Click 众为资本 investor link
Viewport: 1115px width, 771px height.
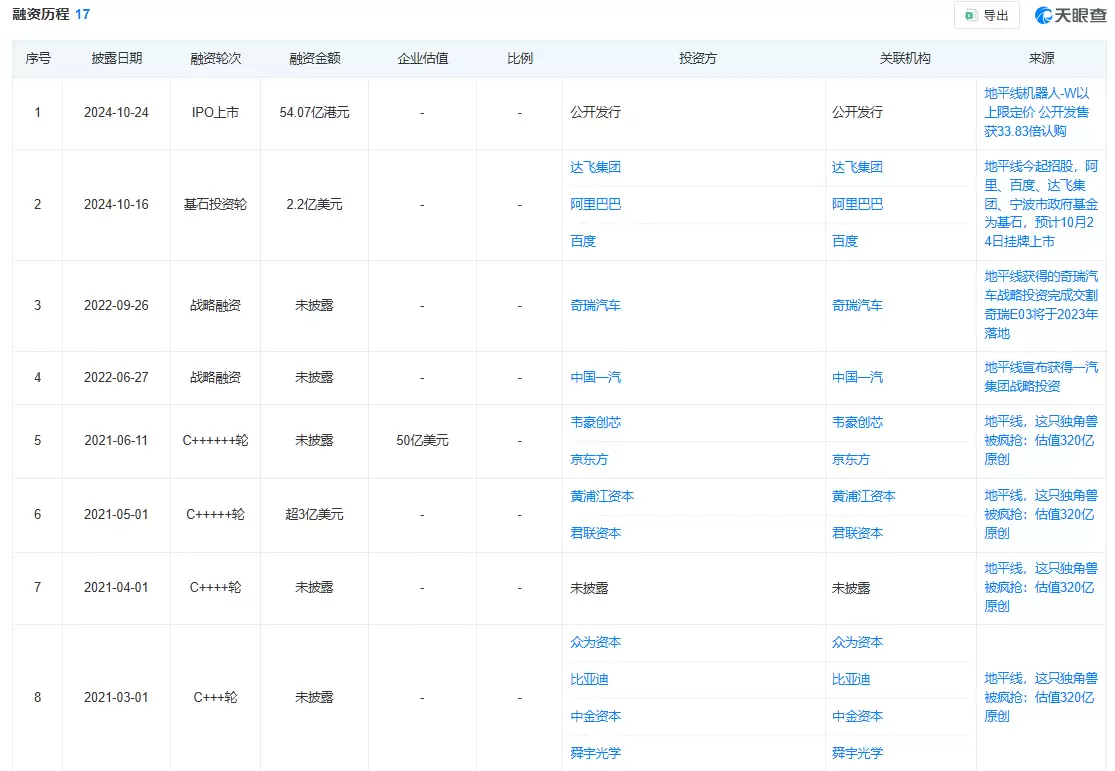595,642
